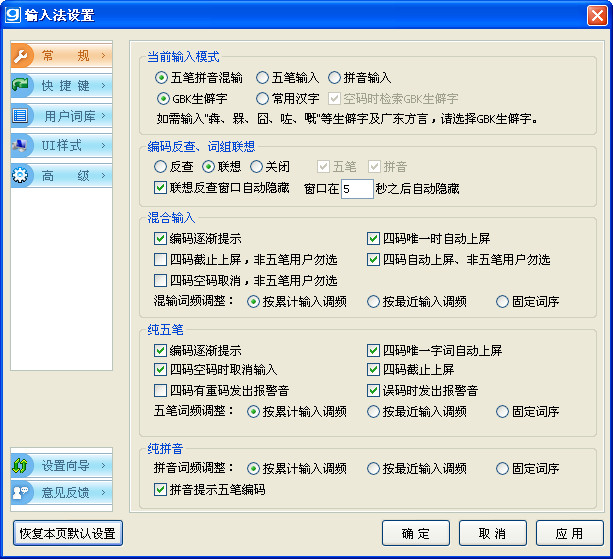Select 按最近输入调频 for 拼音词频调整

[x=417, y=468]
